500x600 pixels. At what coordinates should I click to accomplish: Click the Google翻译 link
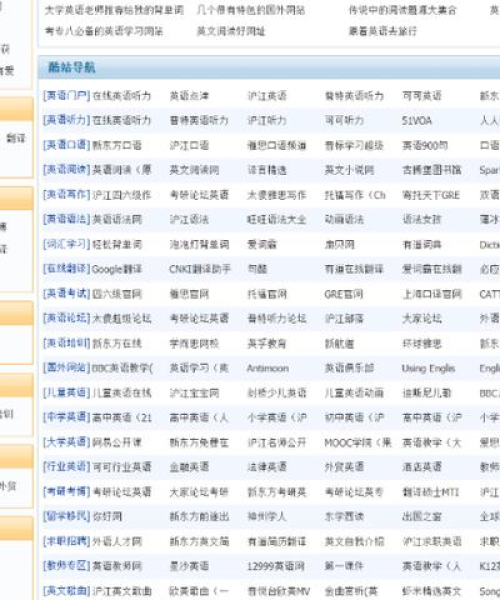tap(116, 269)
